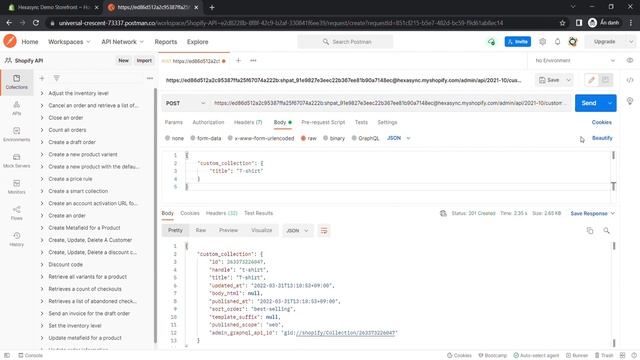Open the notifications bell
Viewport: 640px width, 360px height.
click(x=557, y=42)
